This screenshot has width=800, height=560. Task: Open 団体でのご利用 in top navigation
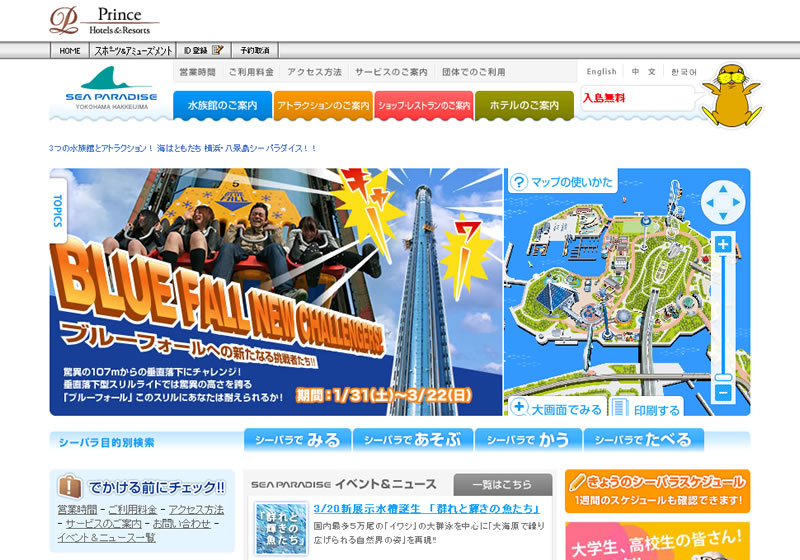[473, 72]
